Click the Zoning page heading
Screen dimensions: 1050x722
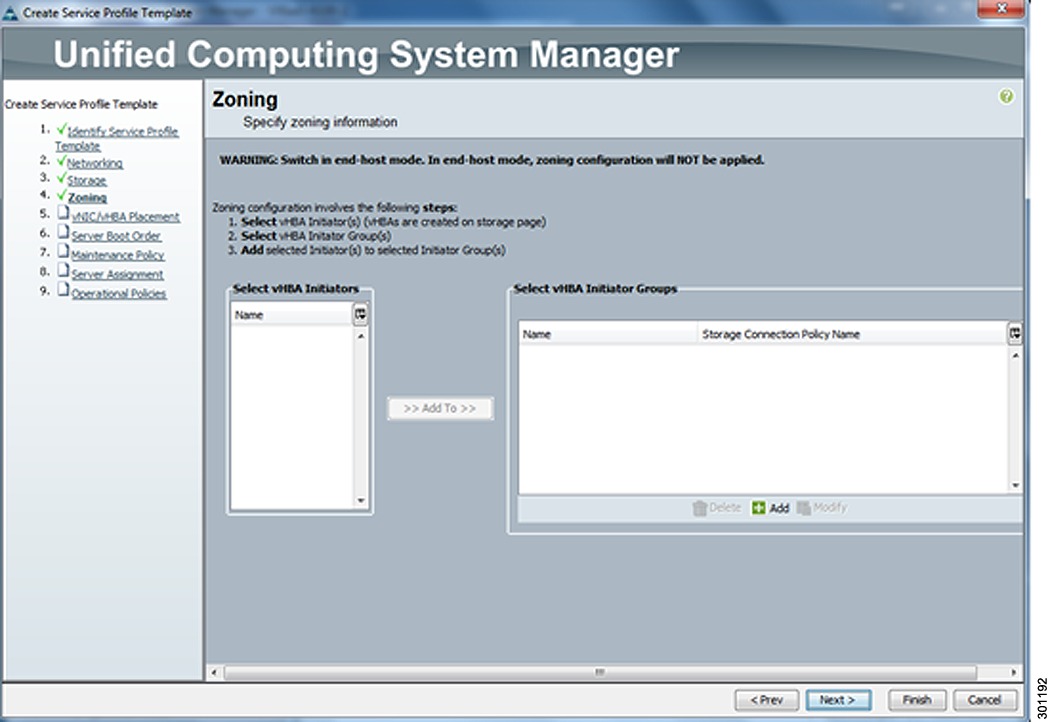(245, 99)
